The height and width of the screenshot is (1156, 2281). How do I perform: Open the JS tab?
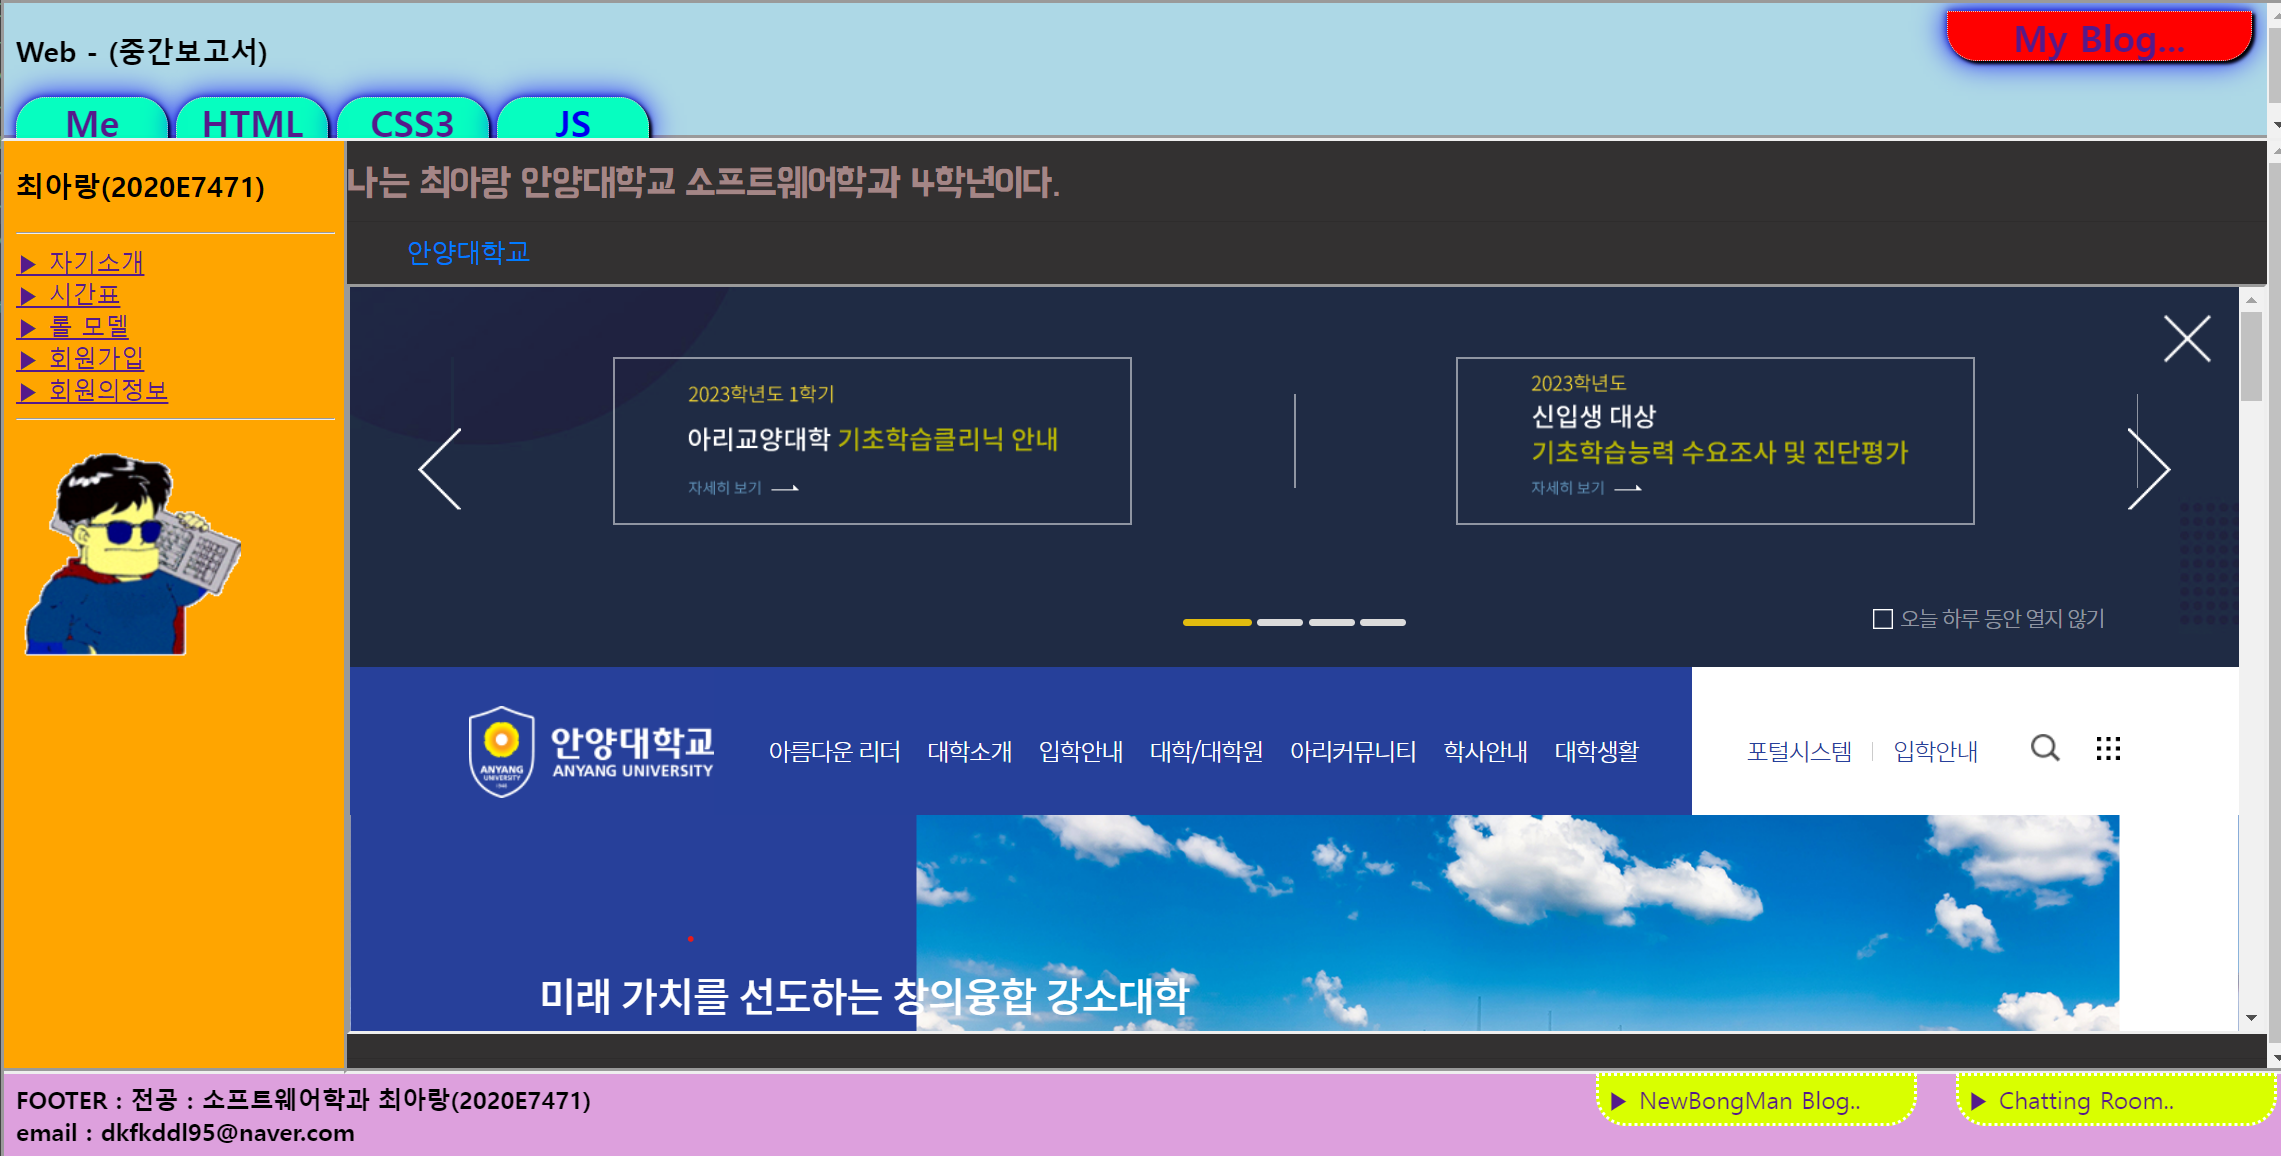point(572,122)
